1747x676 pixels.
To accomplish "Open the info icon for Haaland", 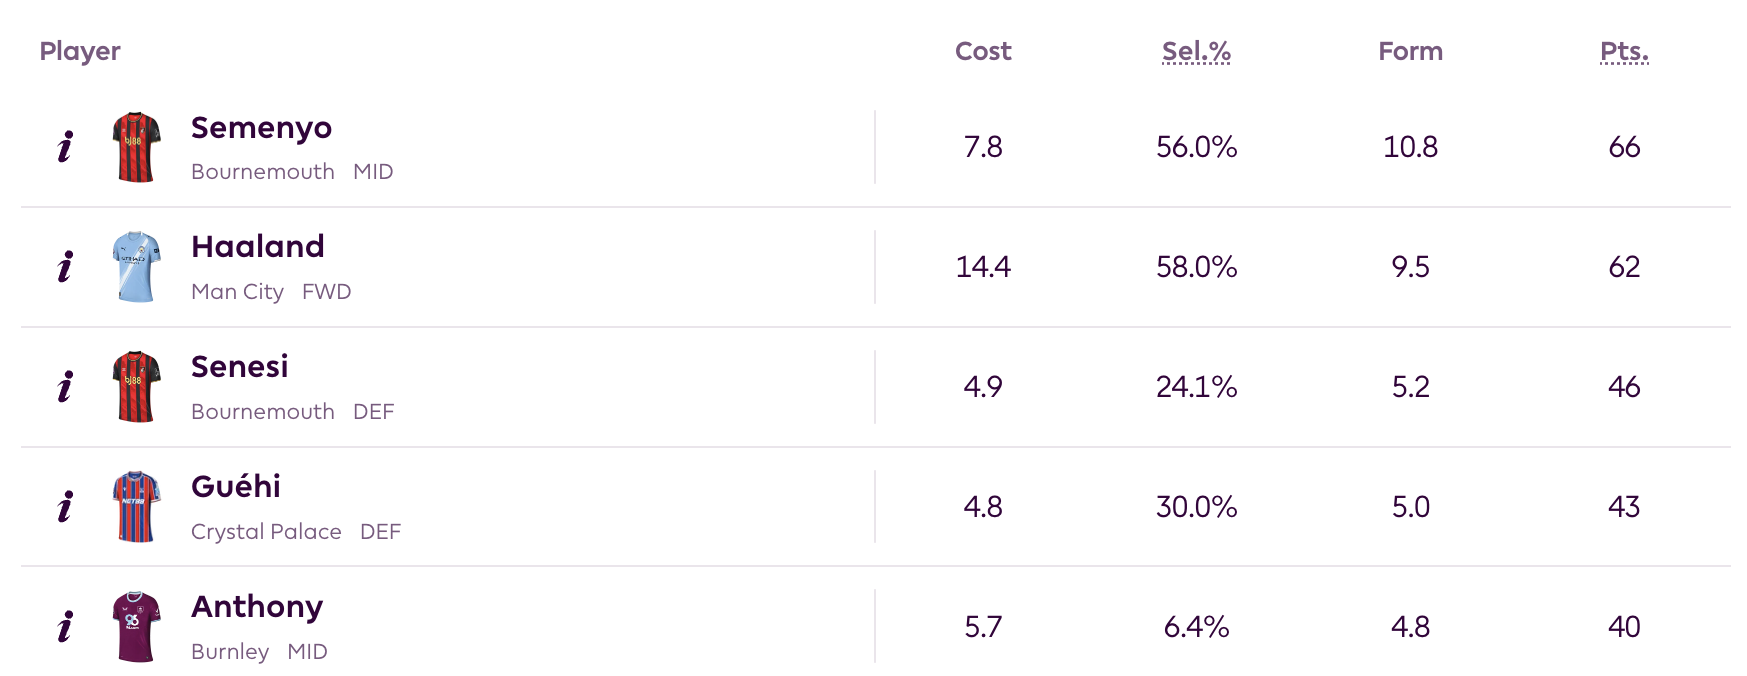I will click(x=65, y=267).
